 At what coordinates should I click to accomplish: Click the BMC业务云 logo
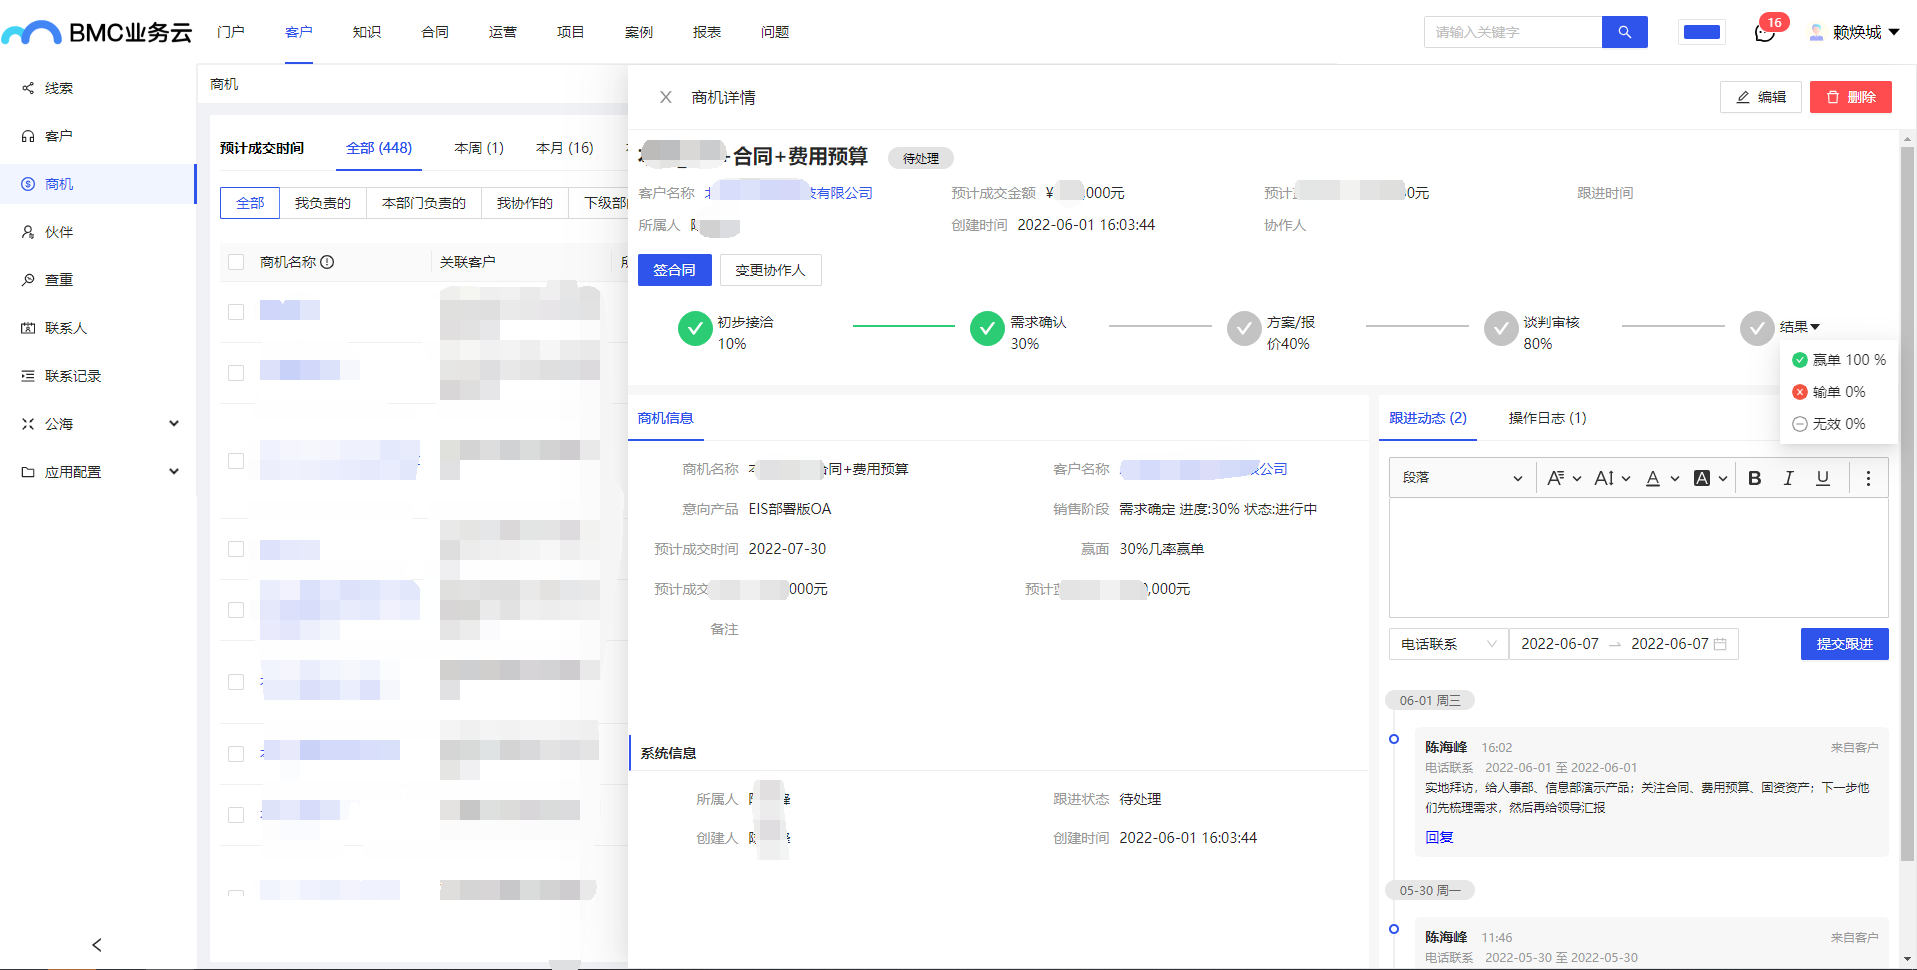click(97, 32)
